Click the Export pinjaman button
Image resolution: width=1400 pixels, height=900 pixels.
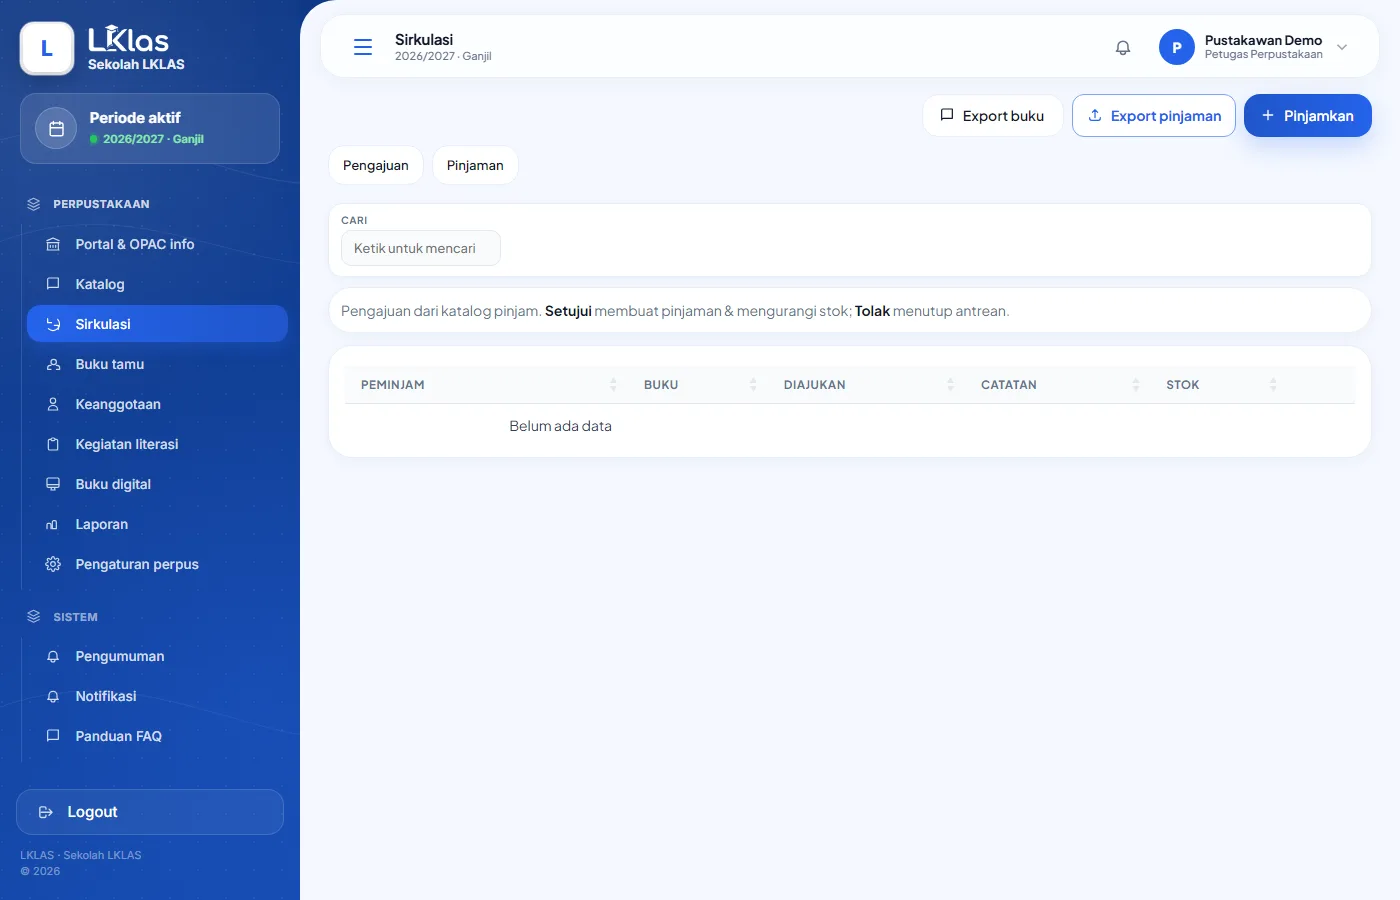click(x=1154, y=116)
